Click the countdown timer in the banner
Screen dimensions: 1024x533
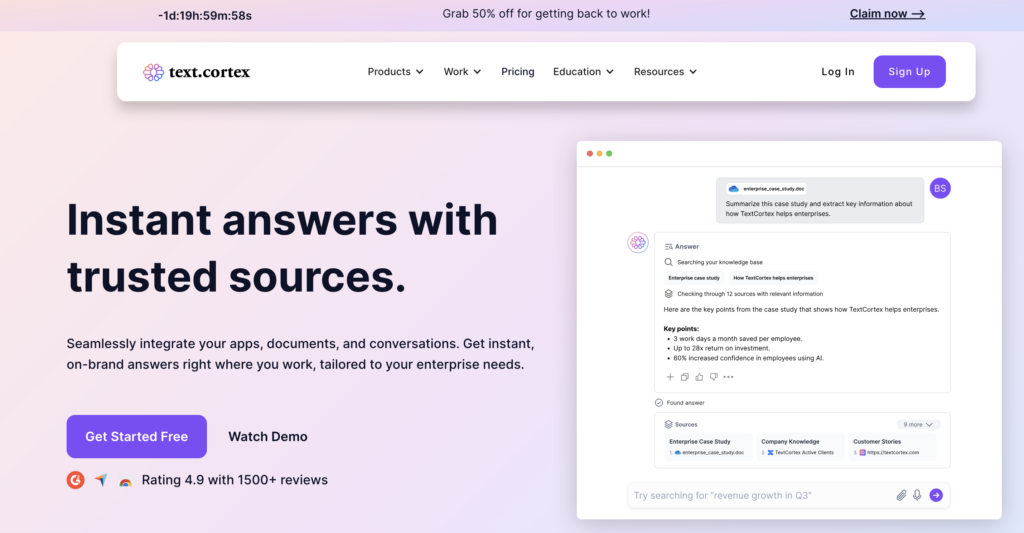click(205, 16)
